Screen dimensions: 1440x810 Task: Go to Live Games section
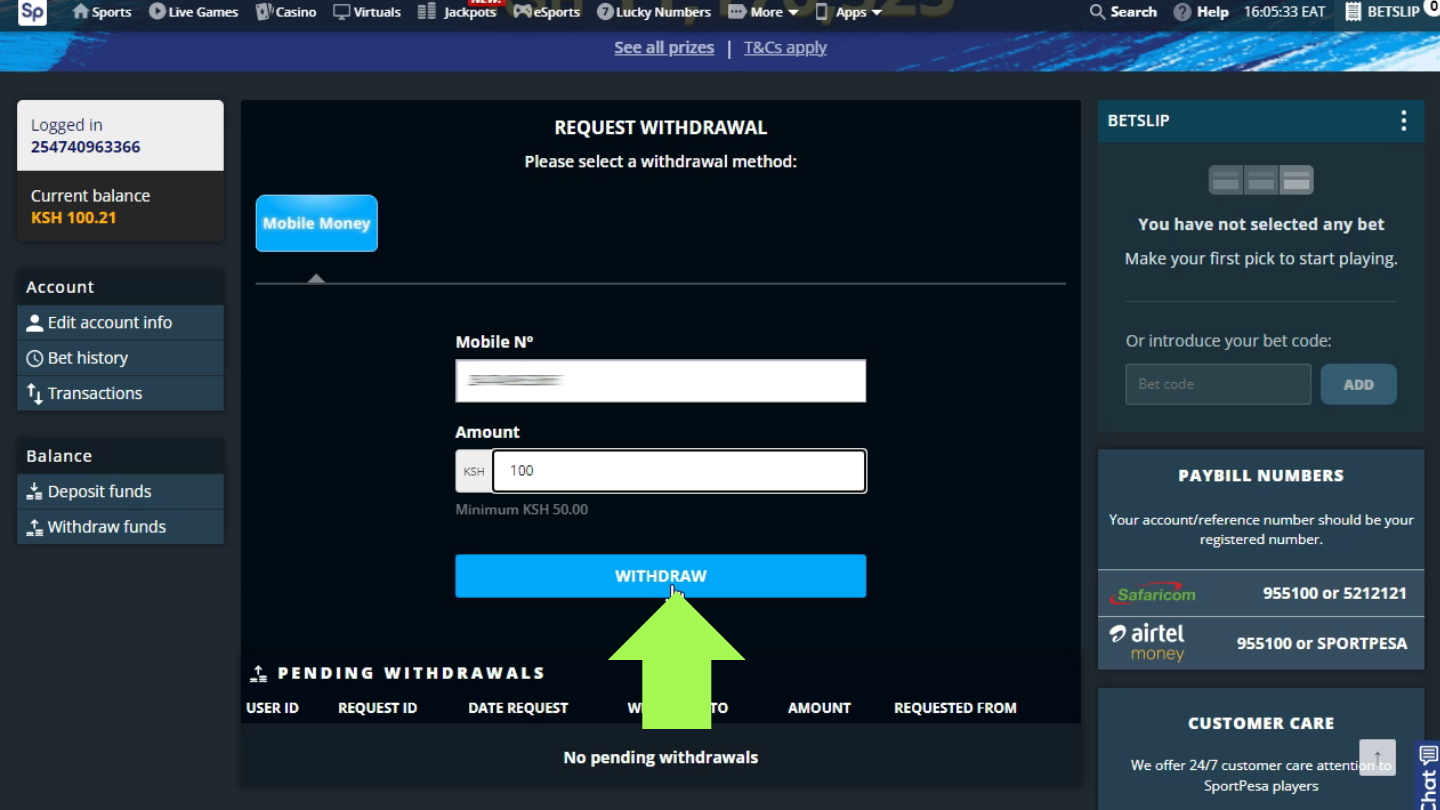pyautogui.click(x=193, y=12)
